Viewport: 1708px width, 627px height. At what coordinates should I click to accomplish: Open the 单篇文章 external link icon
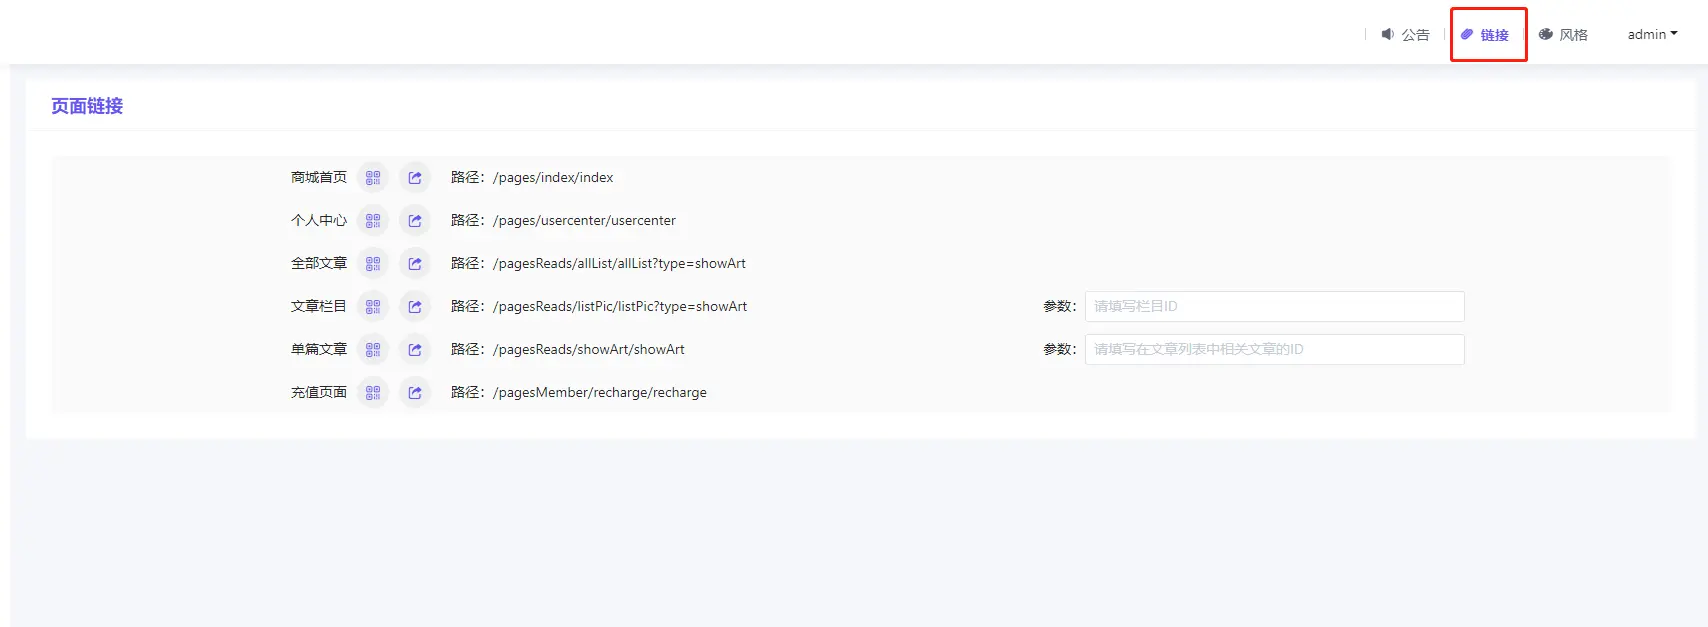[415, 350]
